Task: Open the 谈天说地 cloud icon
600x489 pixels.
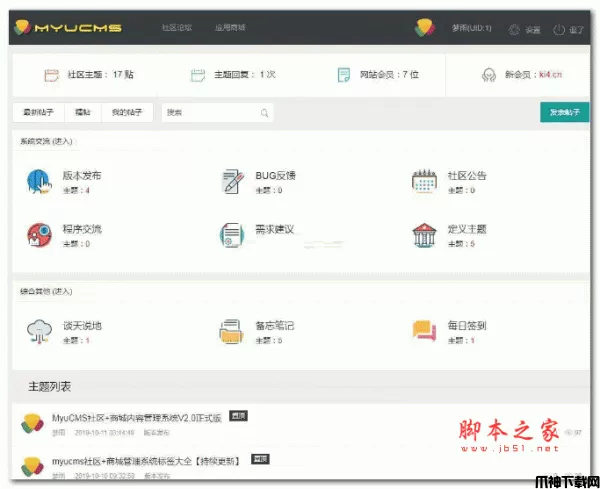Action: tap(39, 331)
